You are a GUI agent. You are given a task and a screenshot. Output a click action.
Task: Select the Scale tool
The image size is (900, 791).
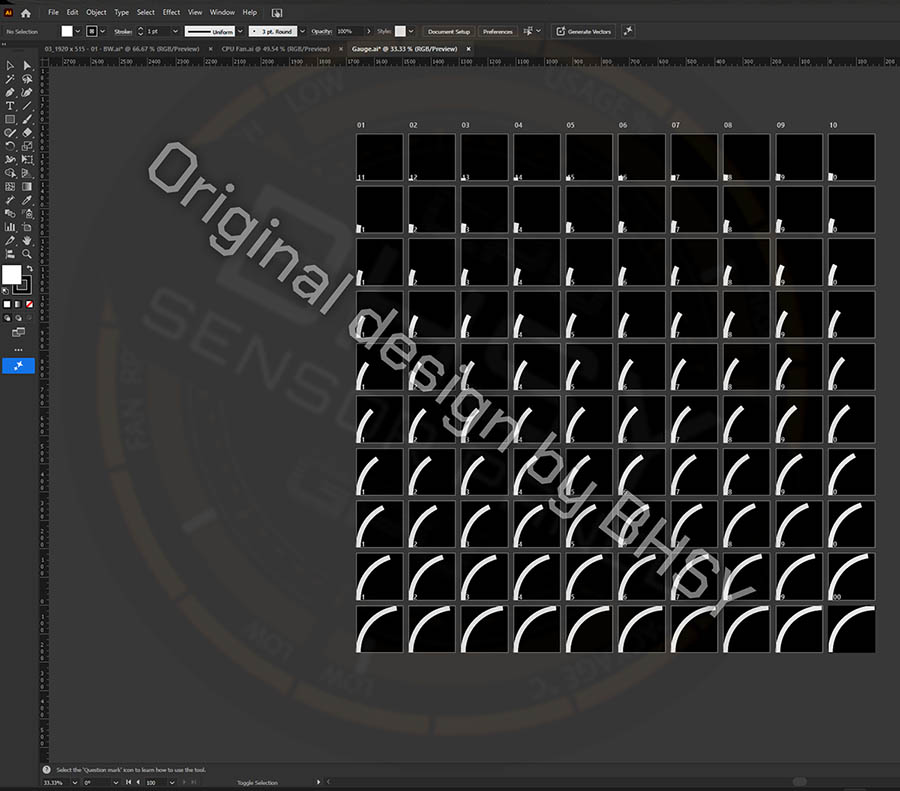[26, 146]
